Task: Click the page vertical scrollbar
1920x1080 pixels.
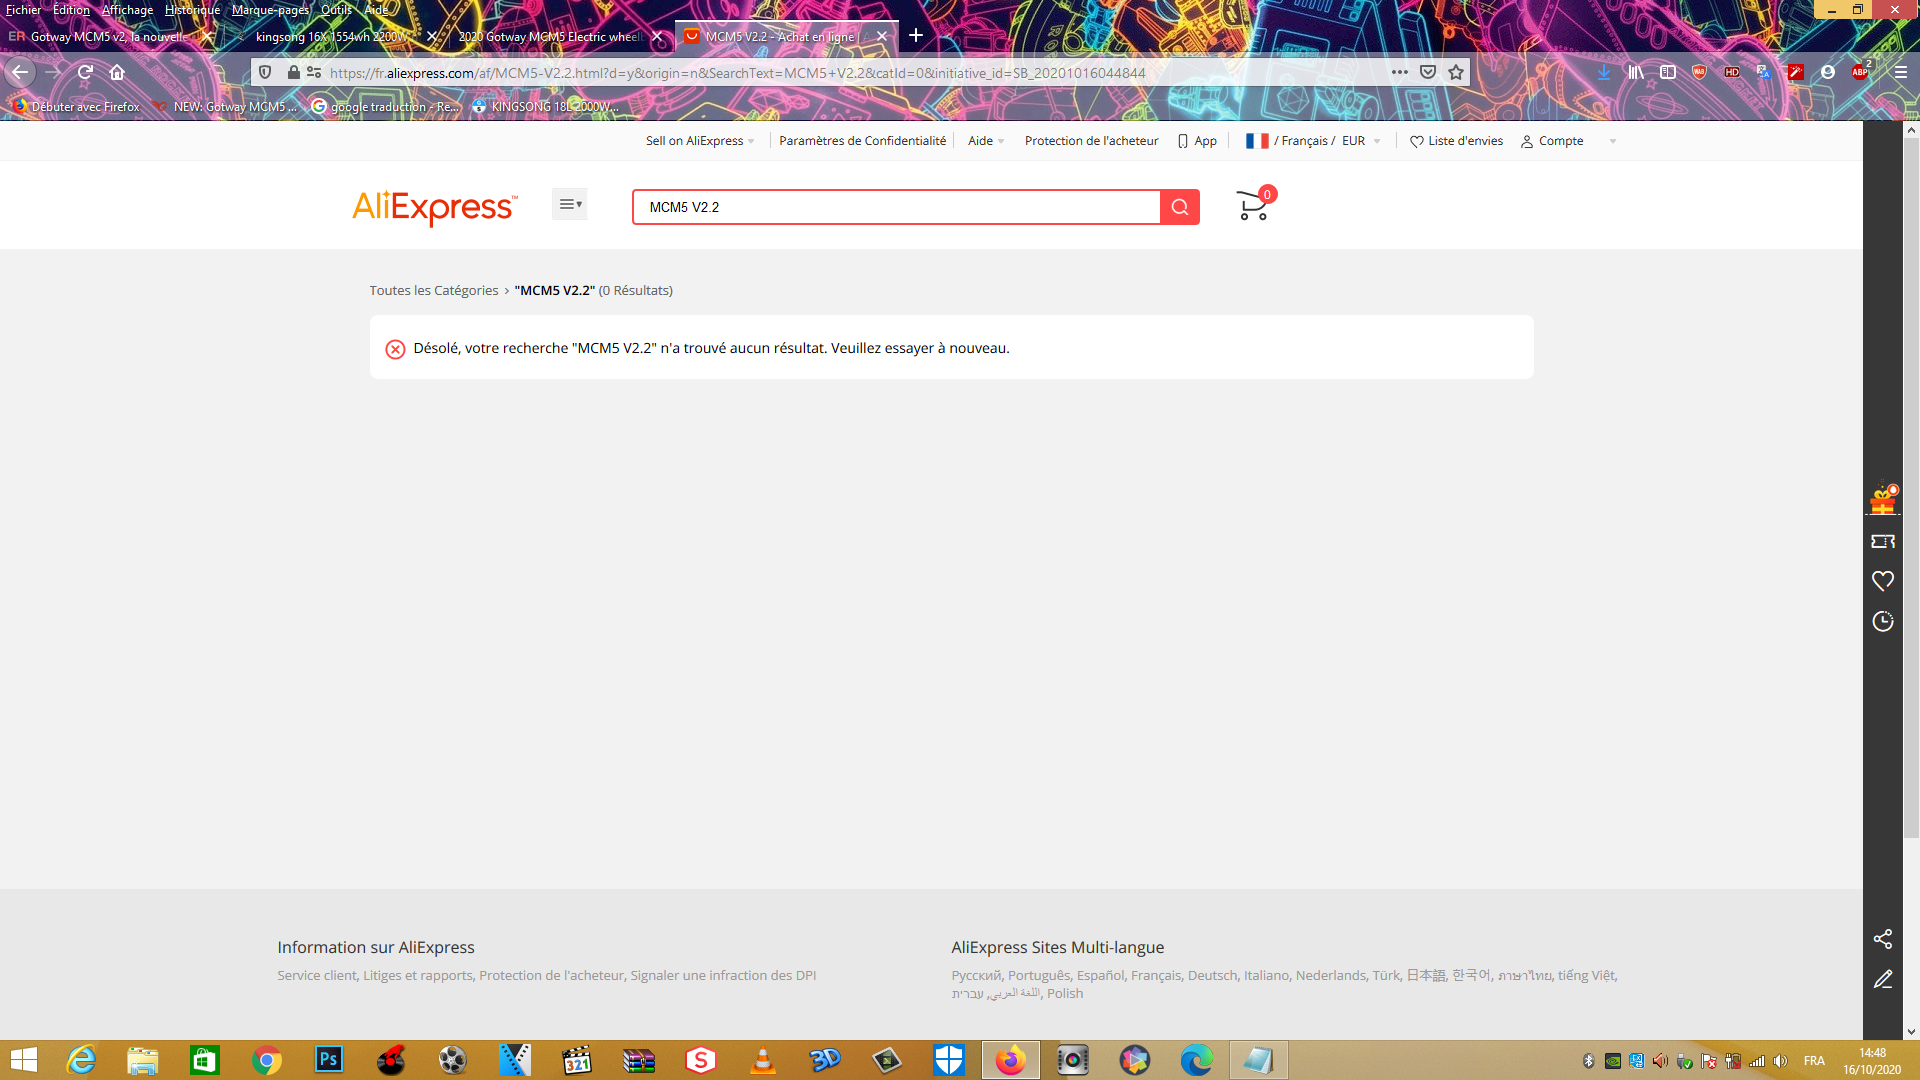Action: (x=1911, y=487)
